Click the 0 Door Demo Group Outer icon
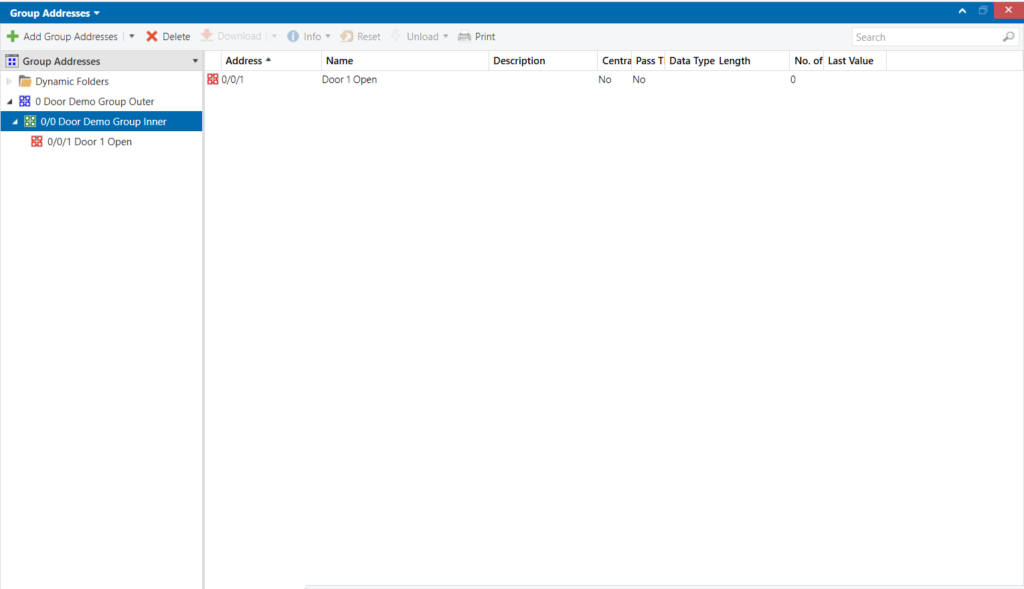1024x589 pixels. coord(25,102)
